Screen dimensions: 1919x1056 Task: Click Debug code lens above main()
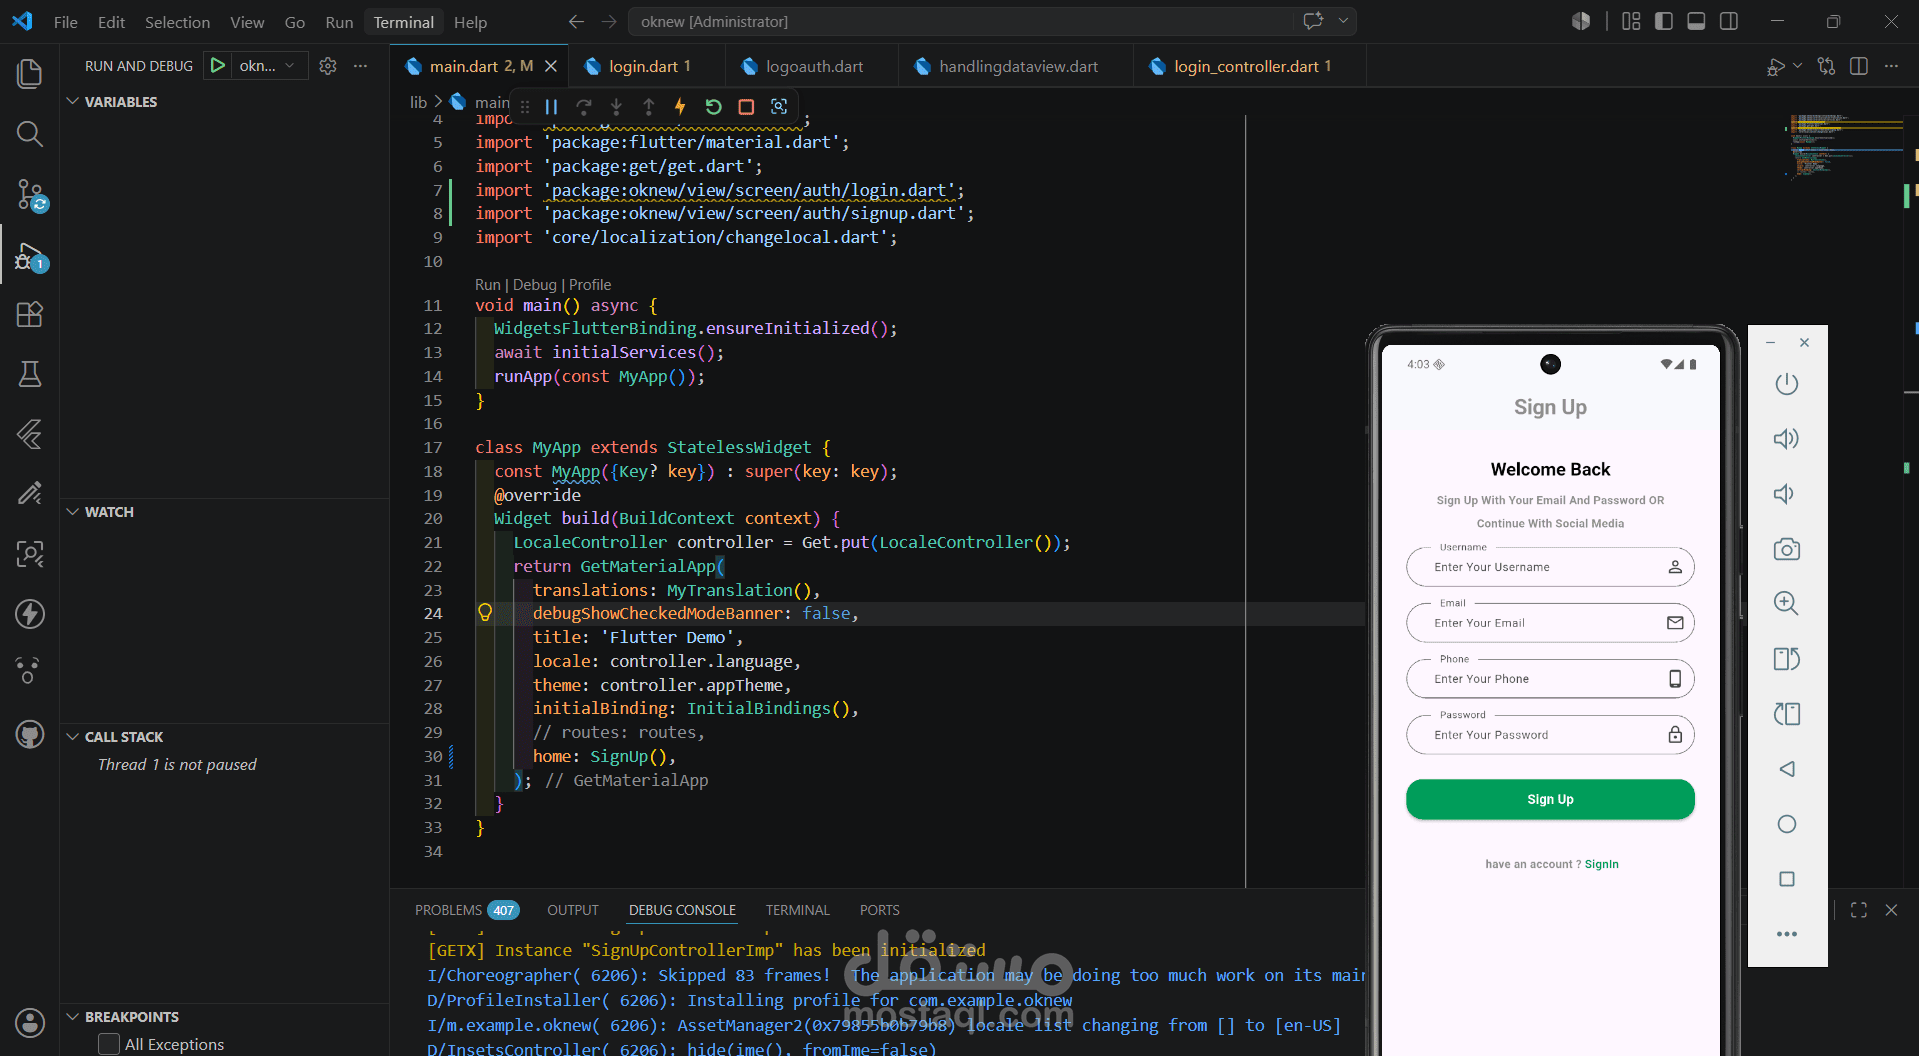[x=534, y=285]
